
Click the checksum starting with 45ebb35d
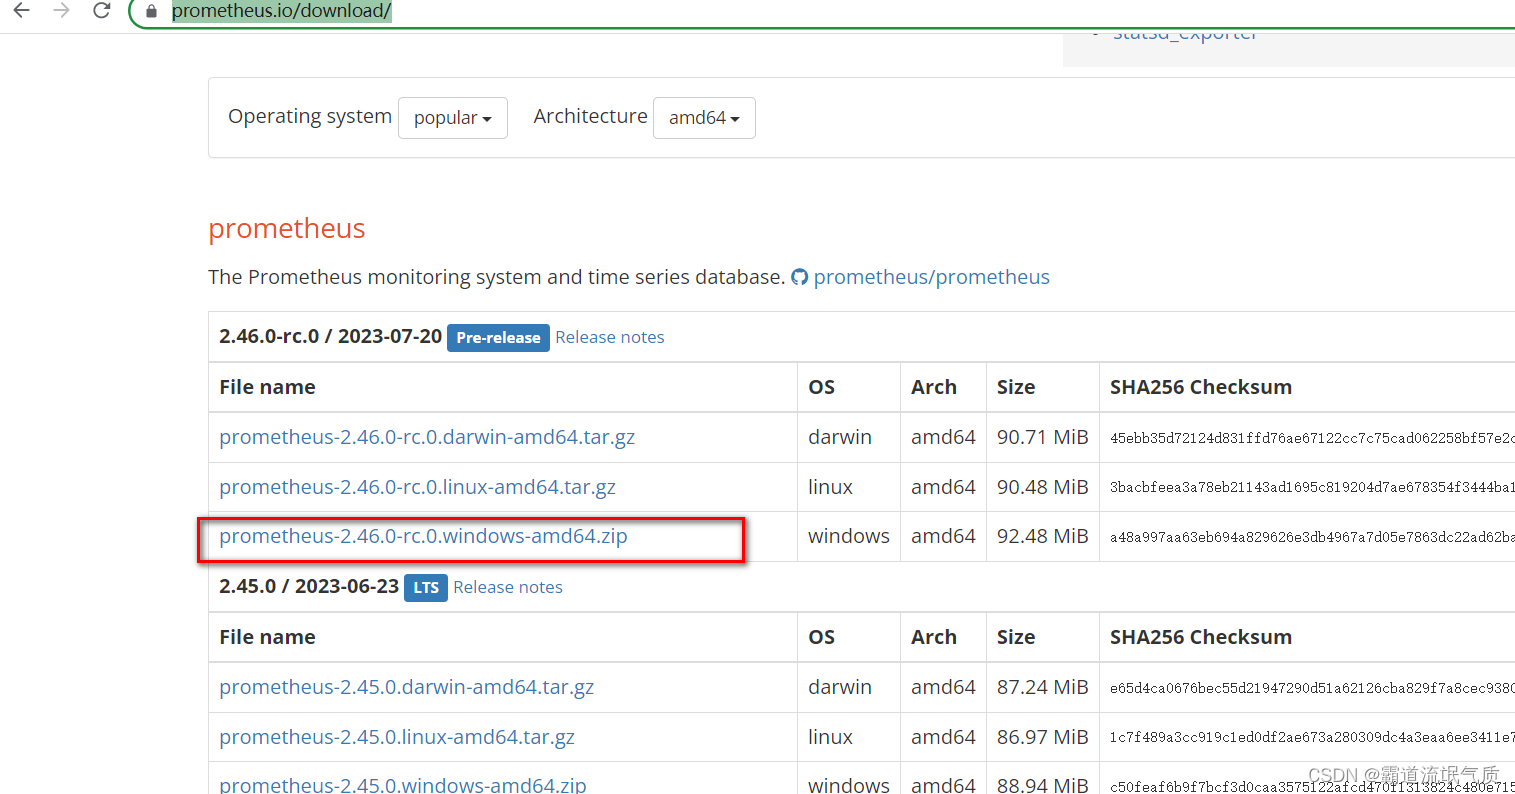point(1312,438)
